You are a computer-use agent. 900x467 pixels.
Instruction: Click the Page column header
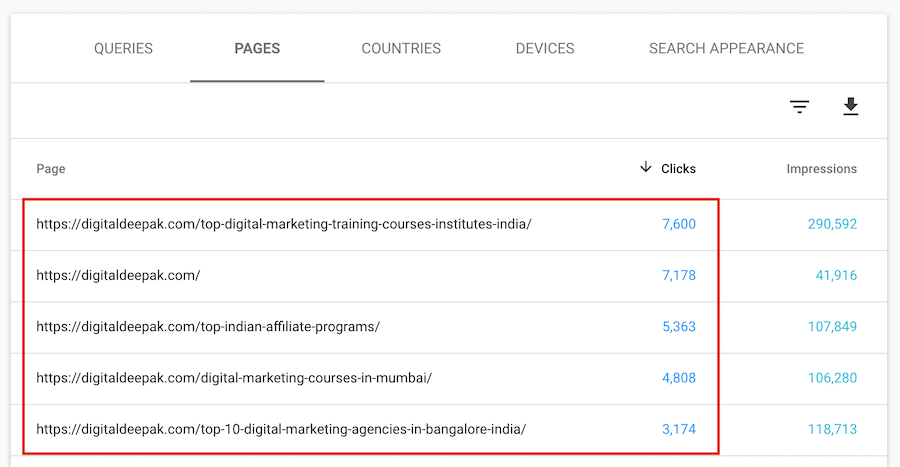[51, 169]
